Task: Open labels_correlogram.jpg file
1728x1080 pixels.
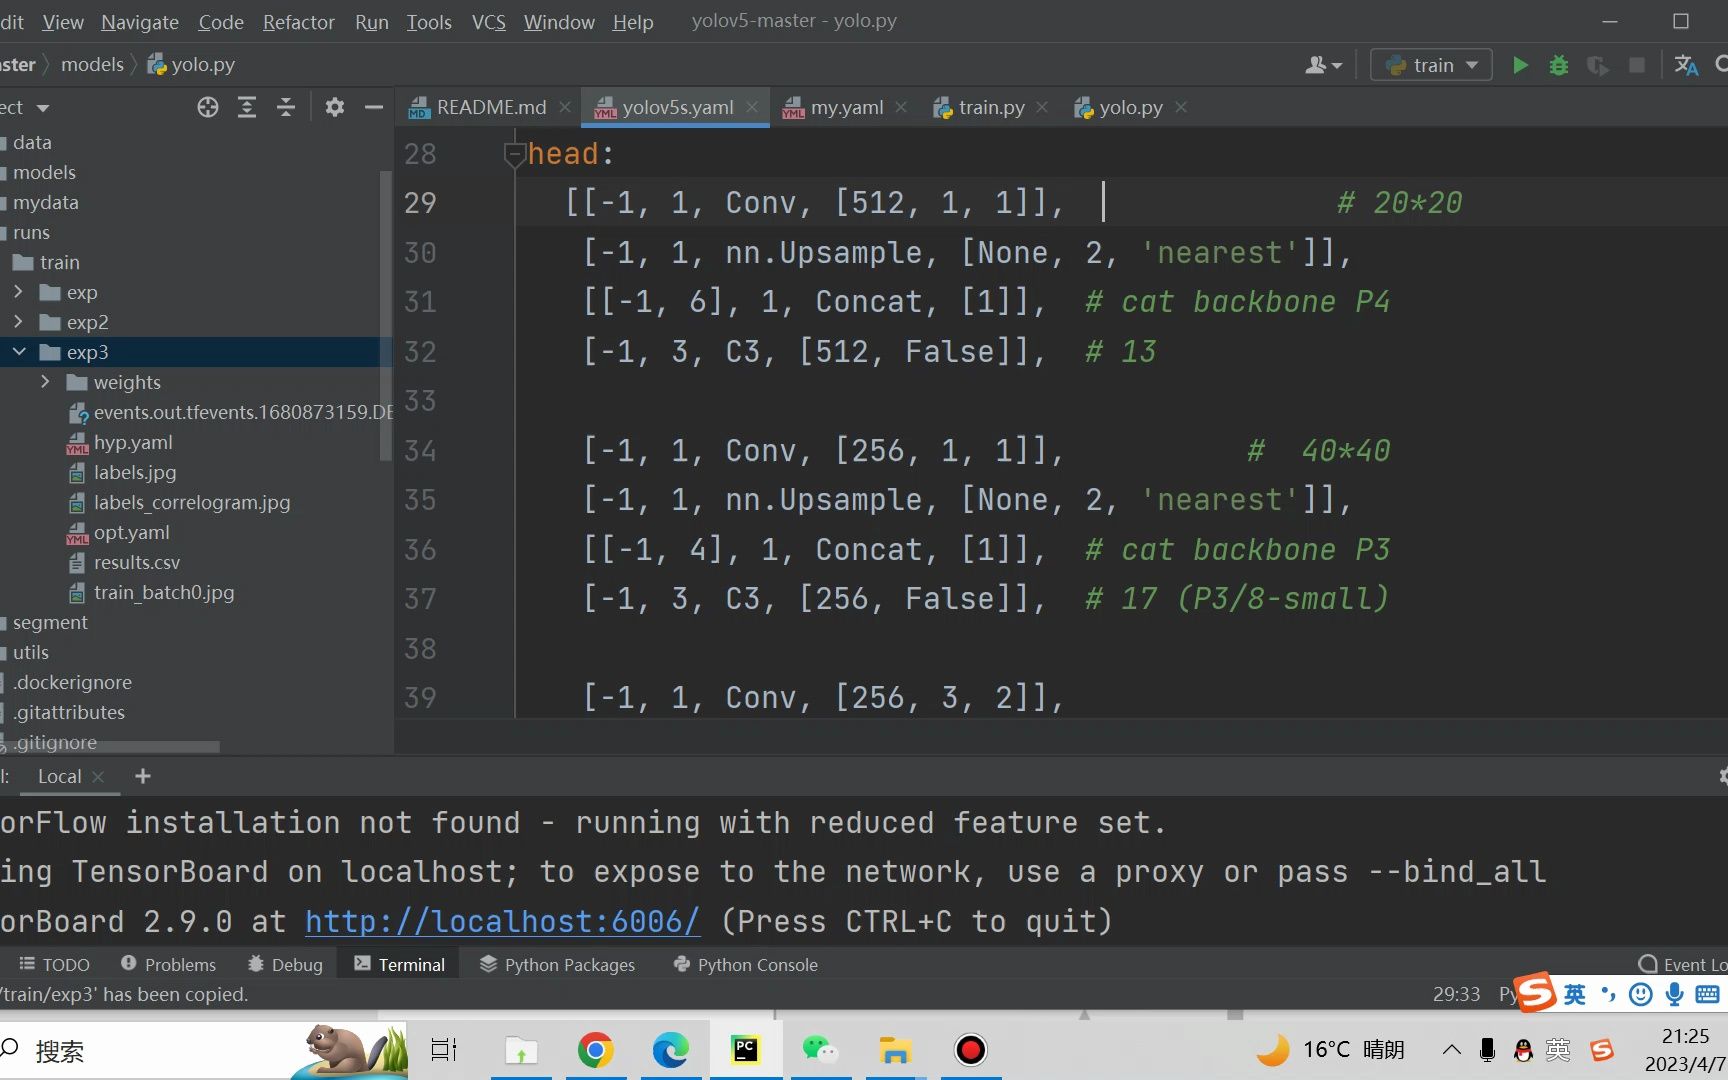Action: 192,502
